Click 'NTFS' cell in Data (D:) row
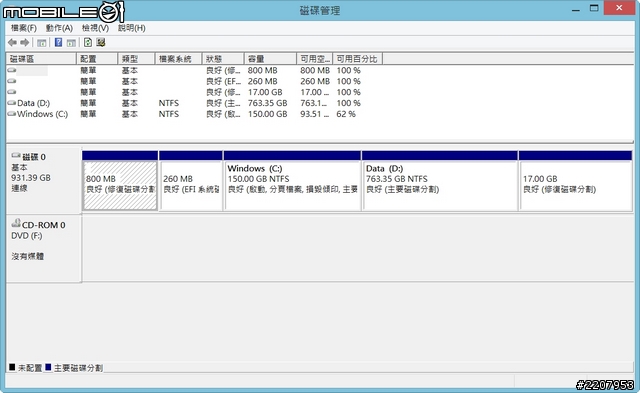 coord(169,103)
